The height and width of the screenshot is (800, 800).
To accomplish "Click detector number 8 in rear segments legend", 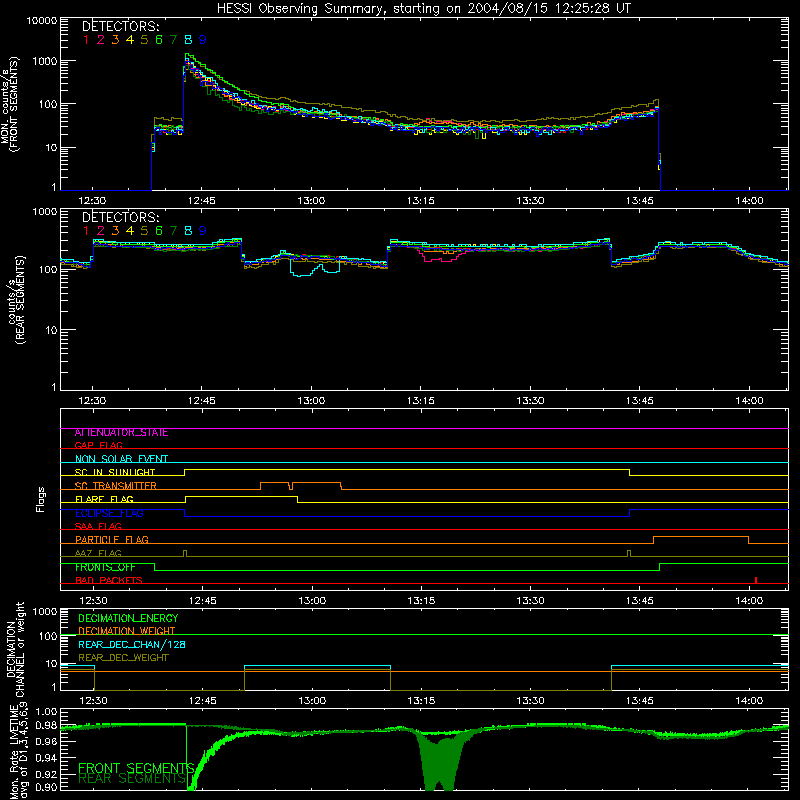I will pos(188,231).
